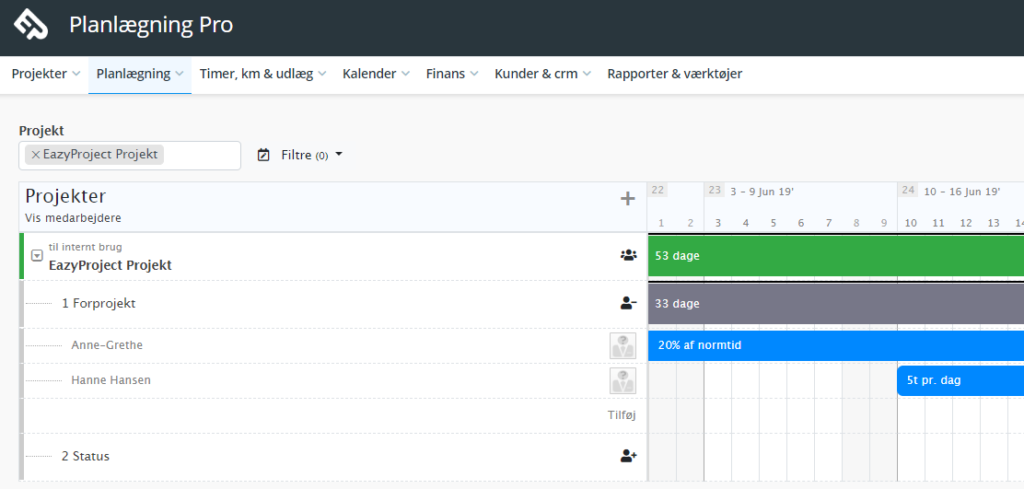Open the Finans menu

click(452, 74)
